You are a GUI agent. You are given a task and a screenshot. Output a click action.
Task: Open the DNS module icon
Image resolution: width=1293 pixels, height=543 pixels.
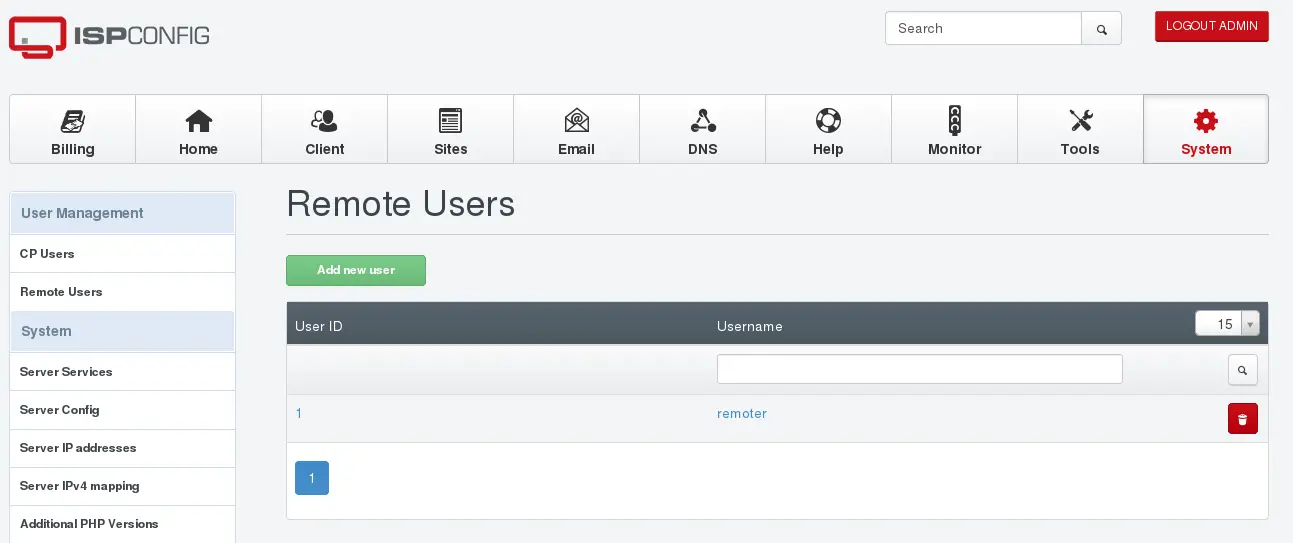click(x=703, y=121)
